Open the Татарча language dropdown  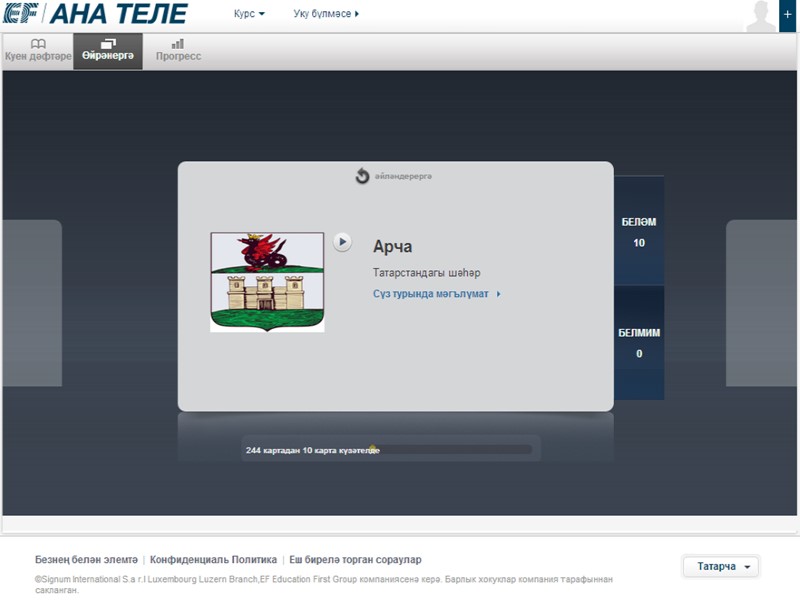click(721, 566)
